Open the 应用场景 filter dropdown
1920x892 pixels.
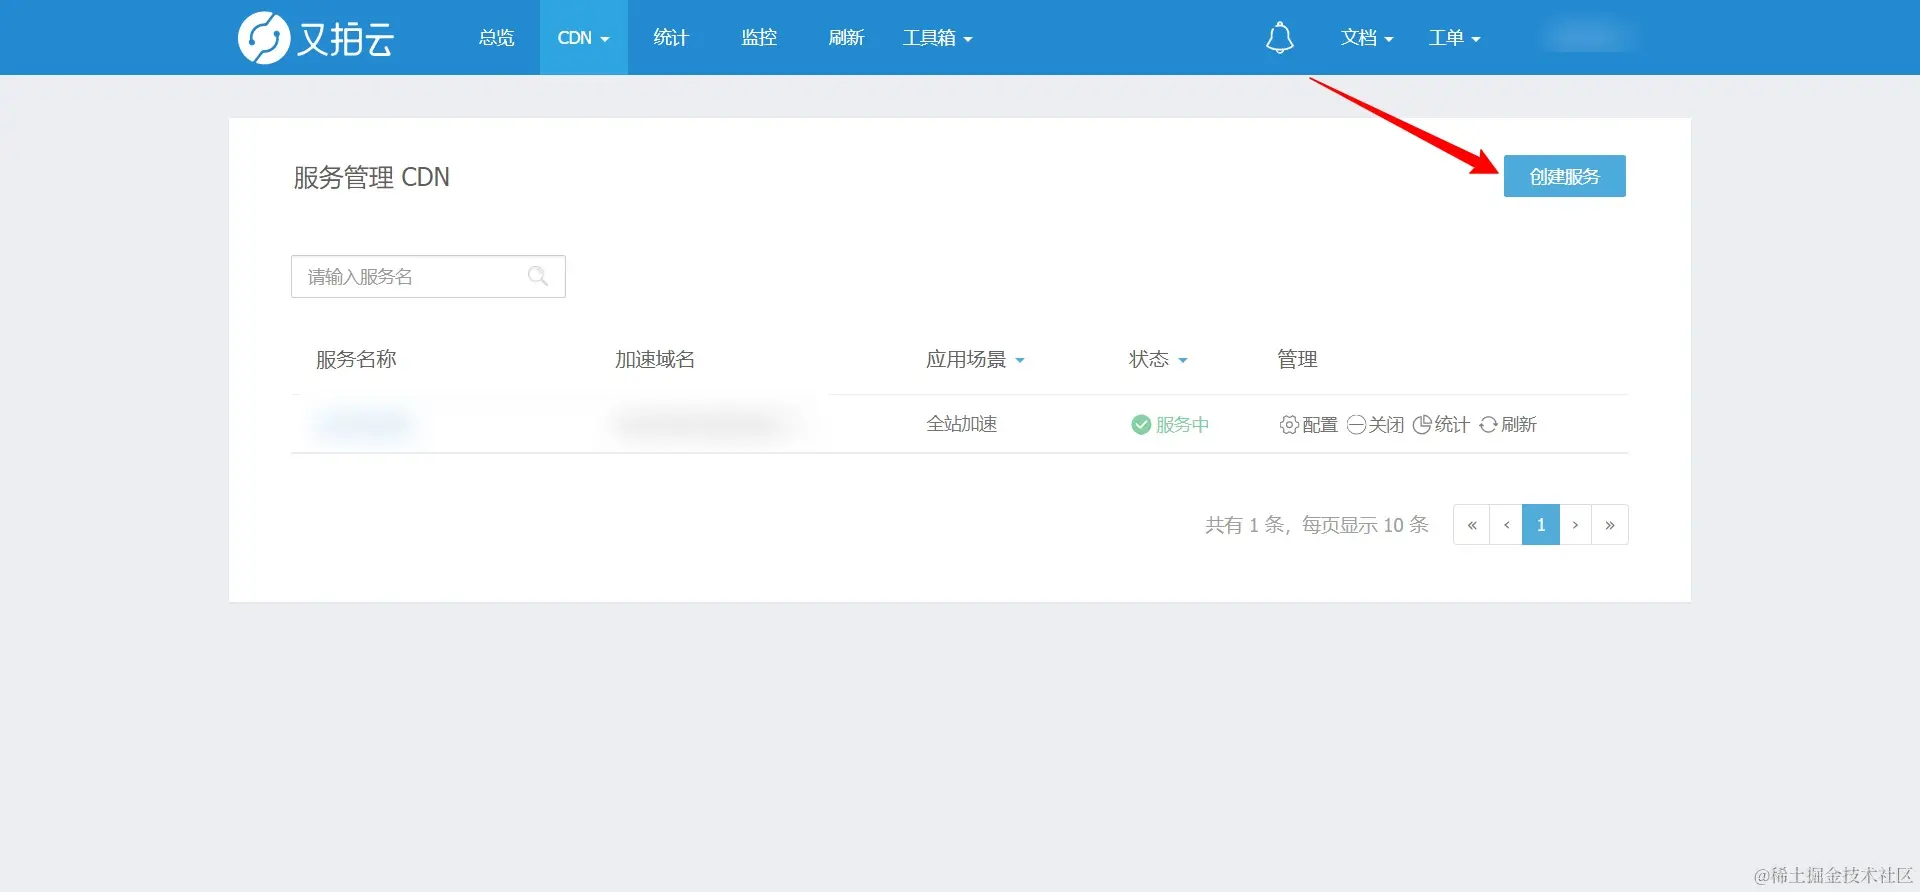pos(975,359)
